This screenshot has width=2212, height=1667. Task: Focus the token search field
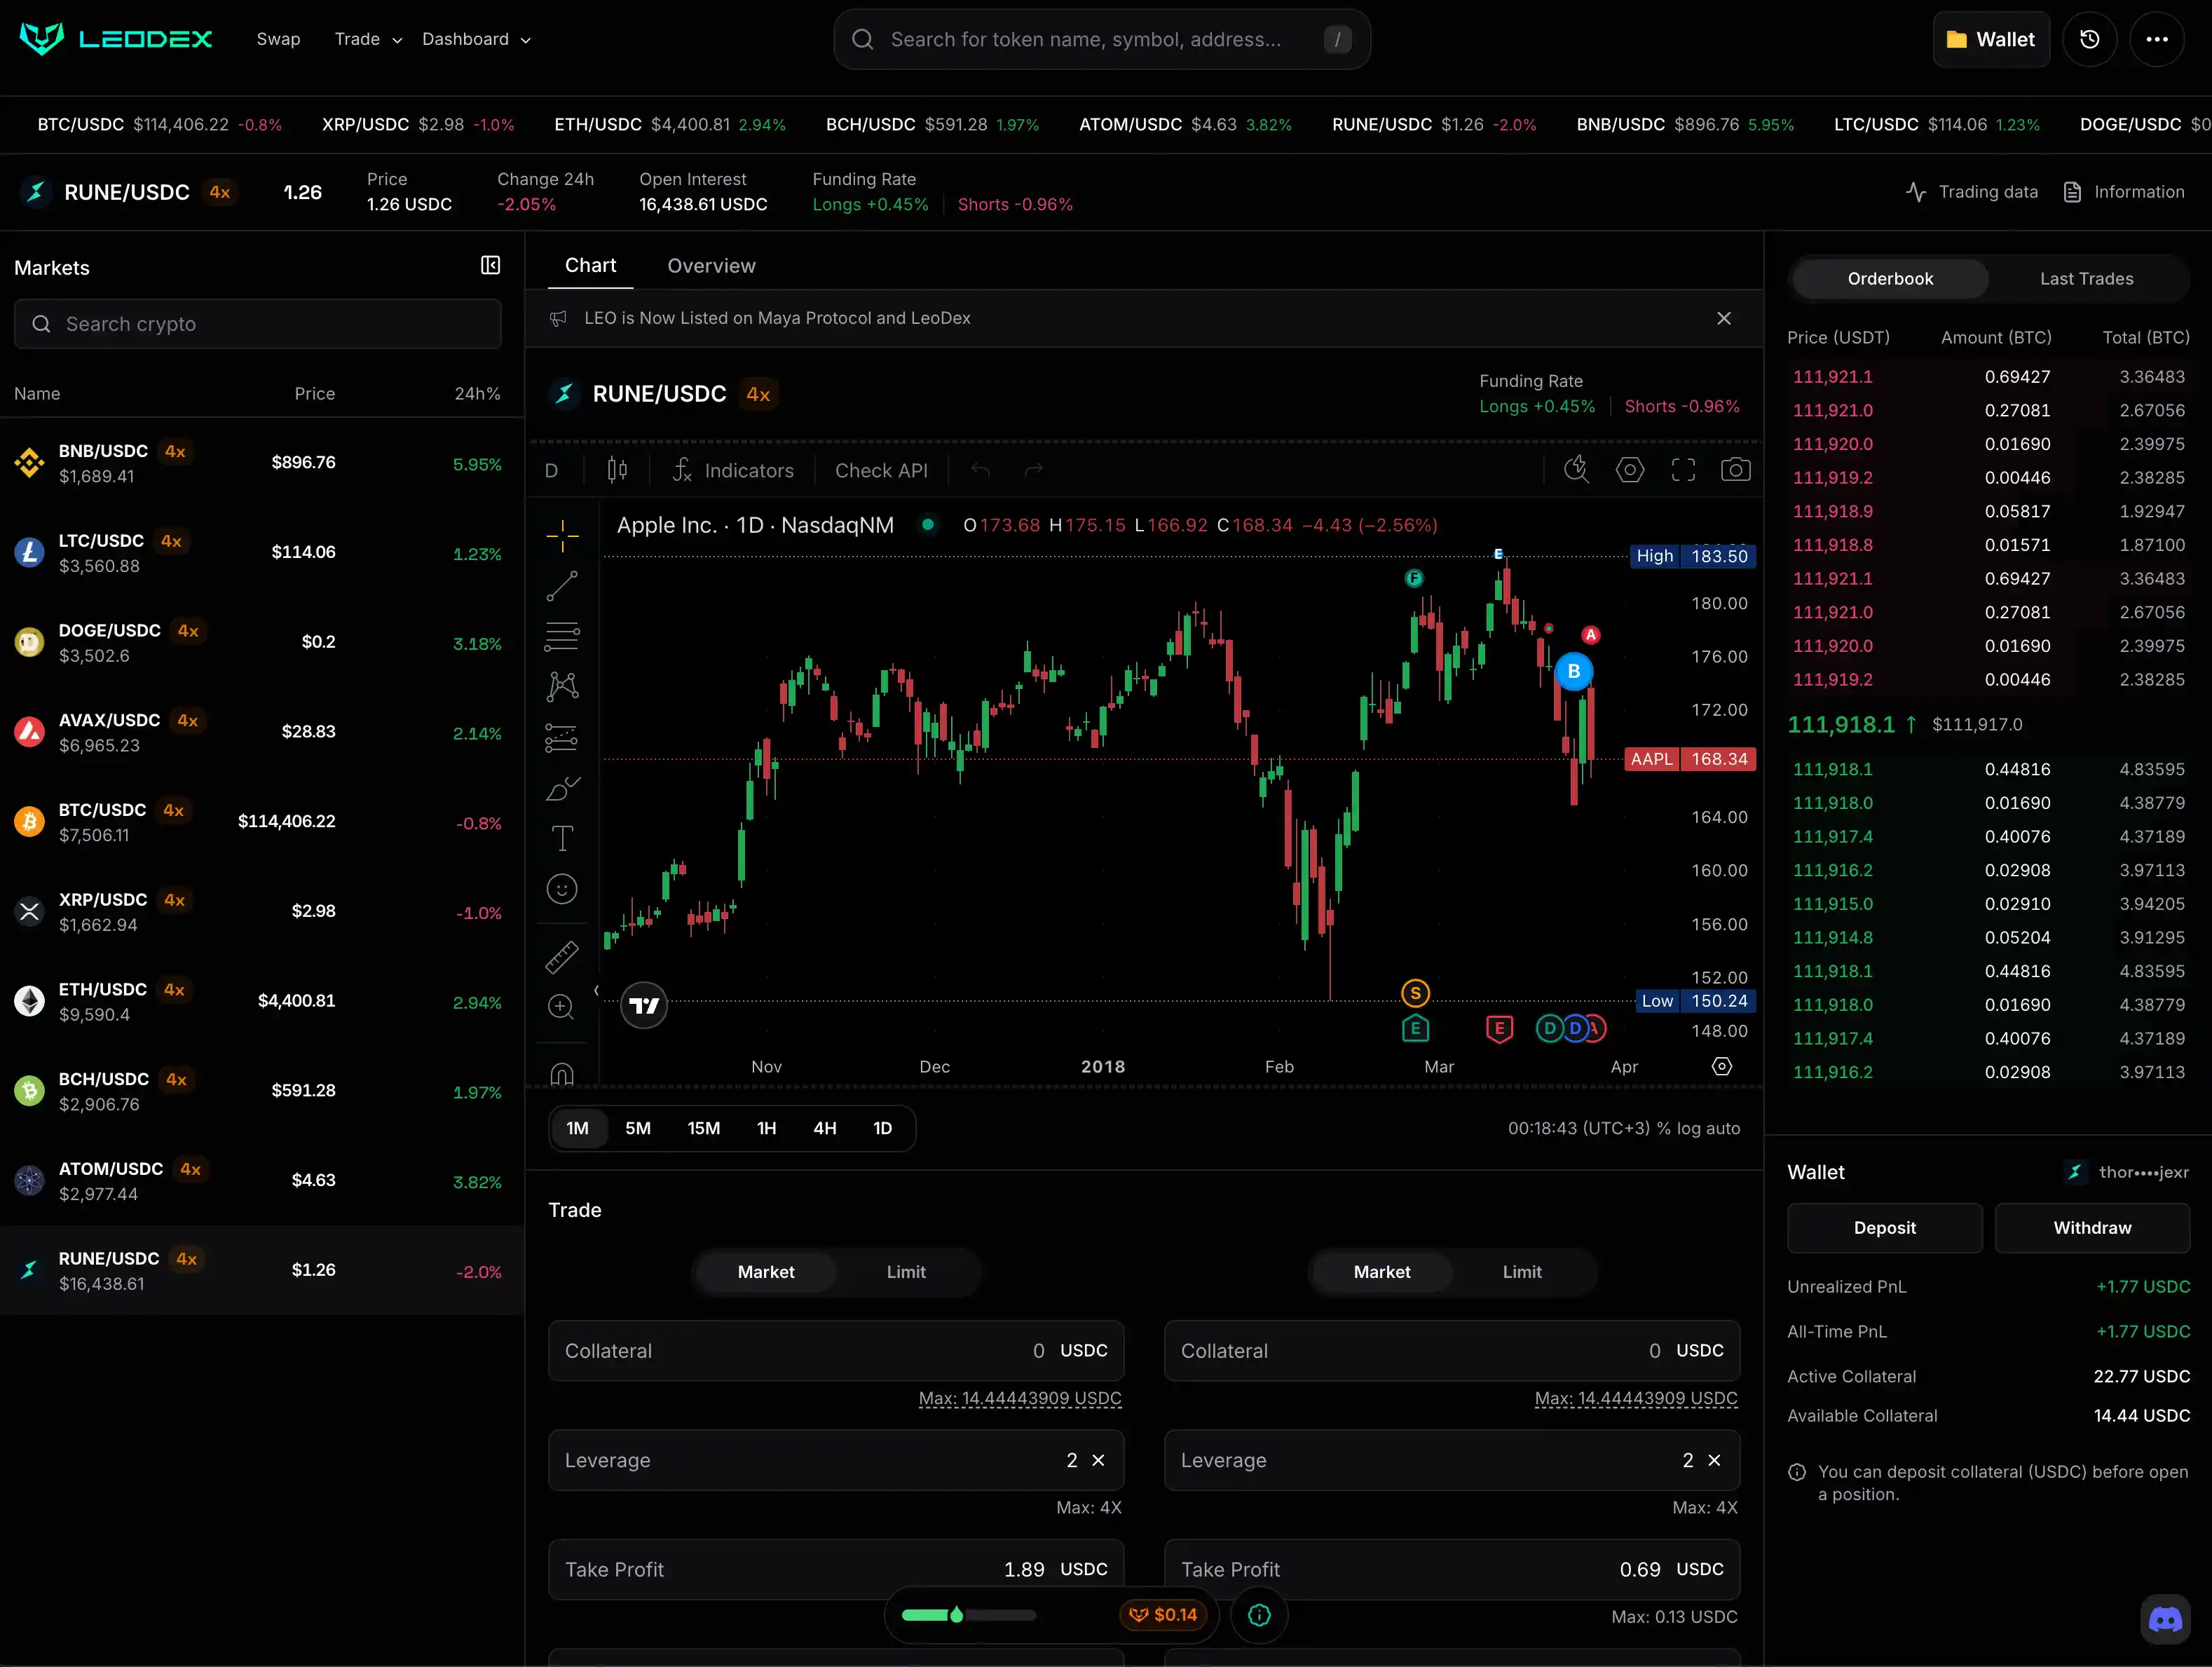pos(1101,39)
